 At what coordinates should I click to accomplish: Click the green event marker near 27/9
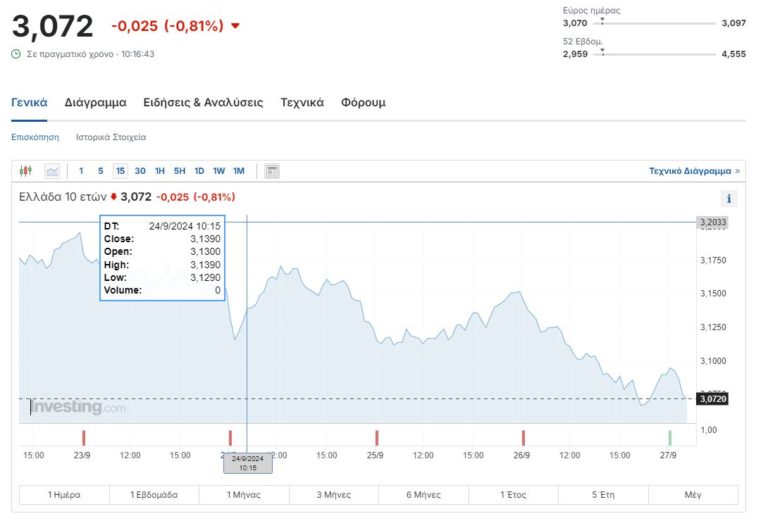(670, 437)
